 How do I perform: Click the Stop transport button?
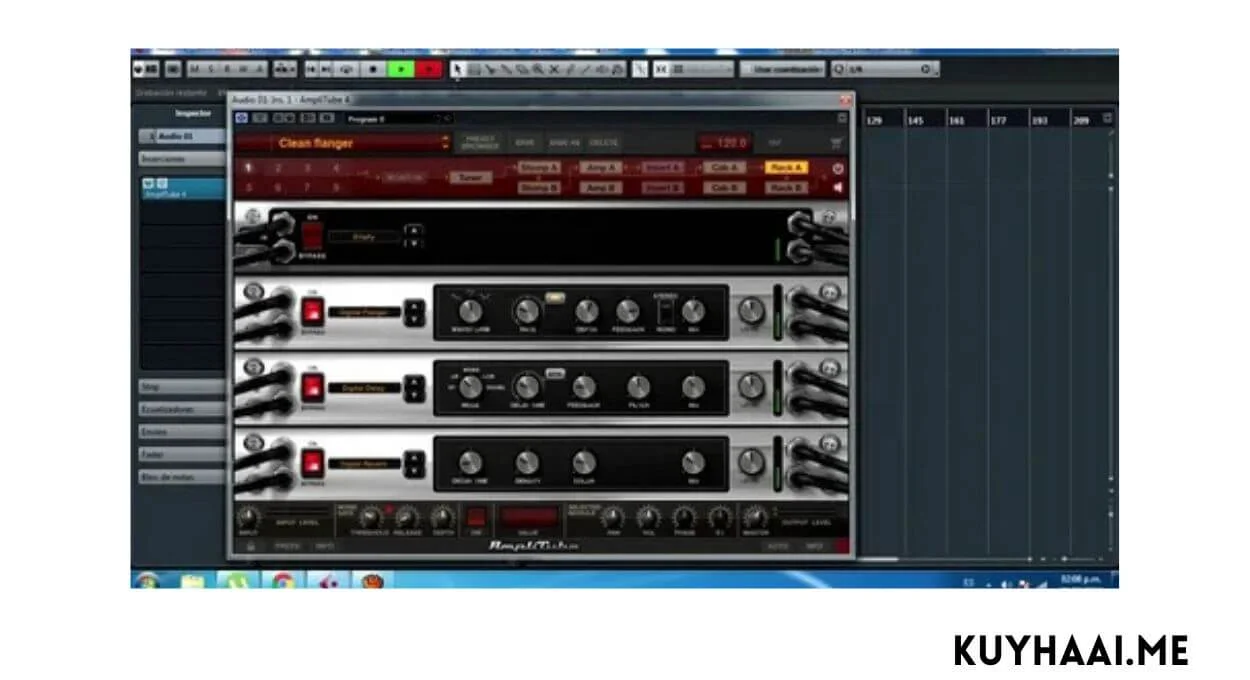[373, 69]
